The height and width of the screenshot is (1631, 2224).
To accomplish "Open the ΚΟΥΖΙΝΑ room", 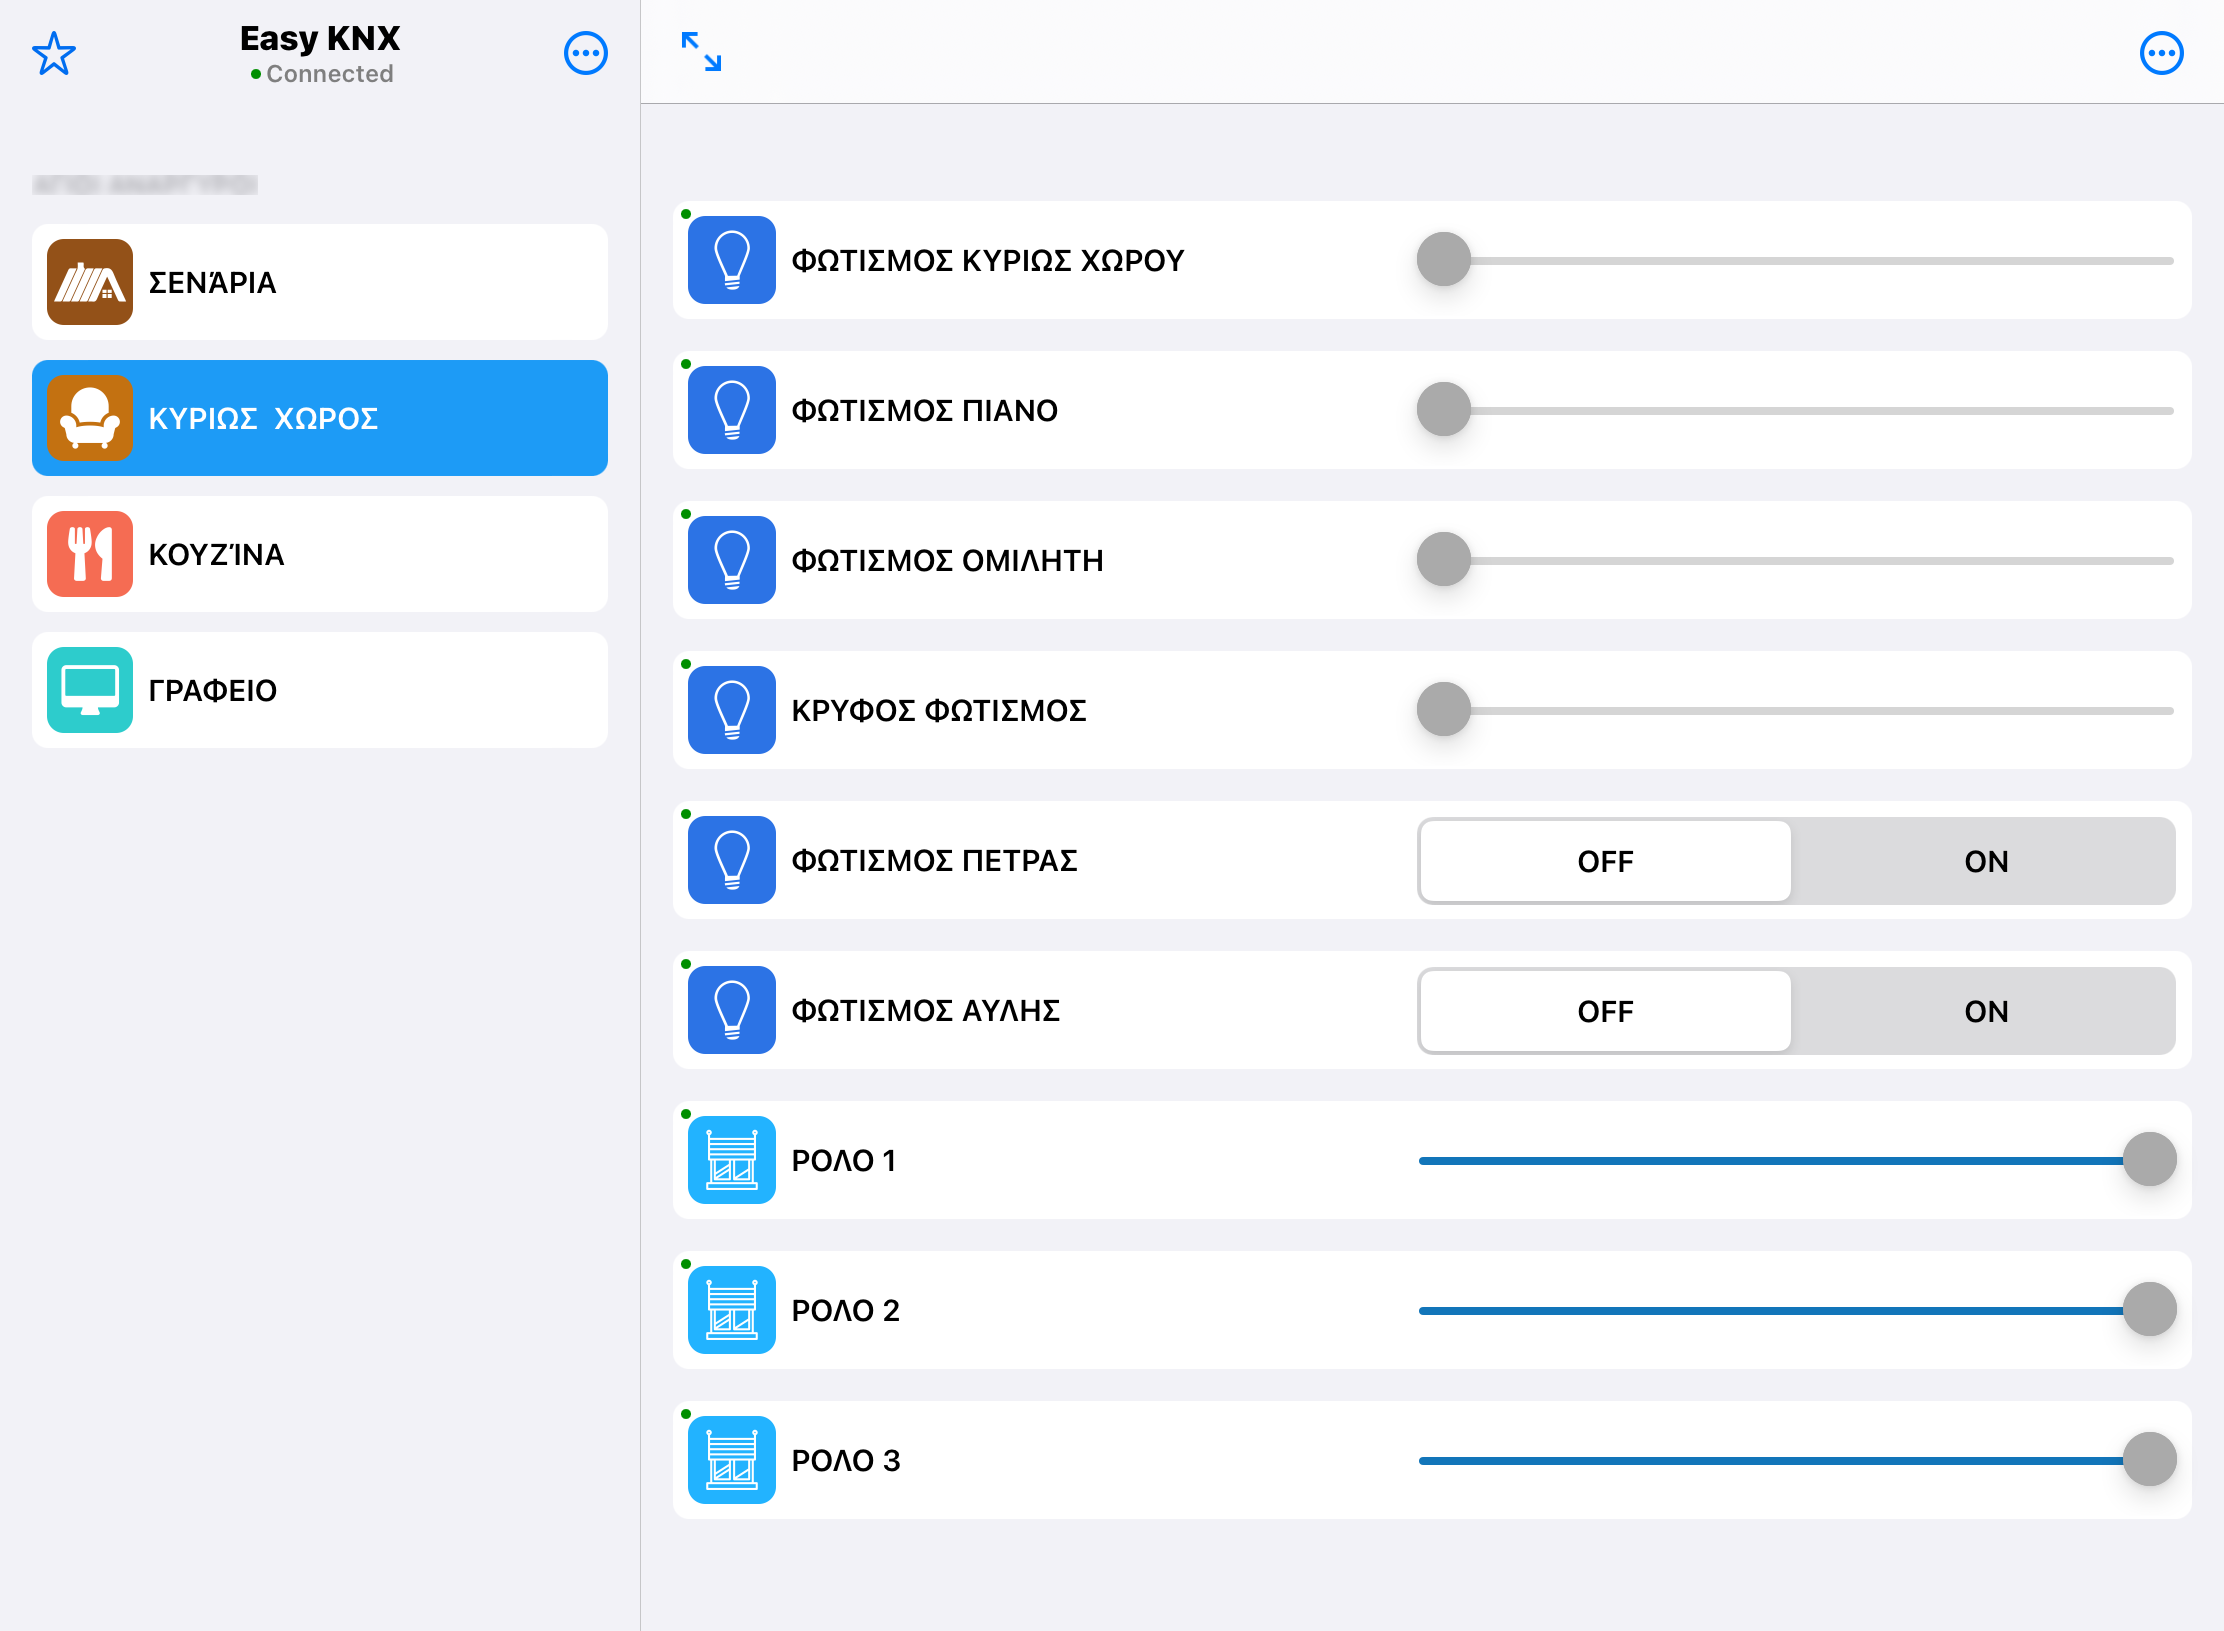I will click(320, 554).
